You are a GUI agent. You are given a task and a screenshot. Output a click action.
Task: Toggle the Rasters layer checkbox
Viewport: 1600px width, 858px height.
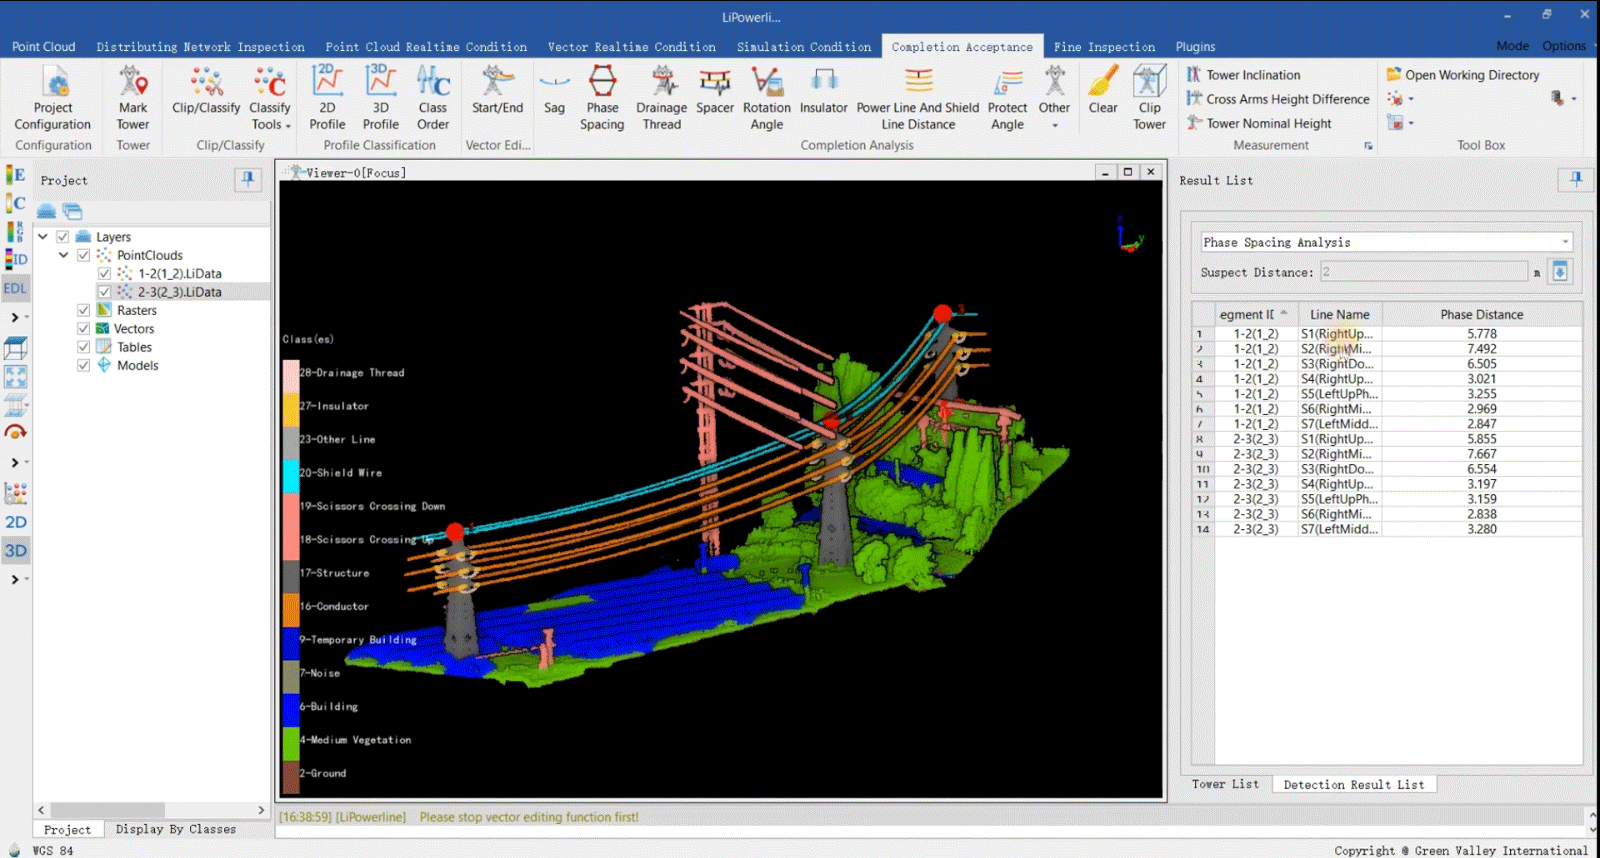[83, 310]
